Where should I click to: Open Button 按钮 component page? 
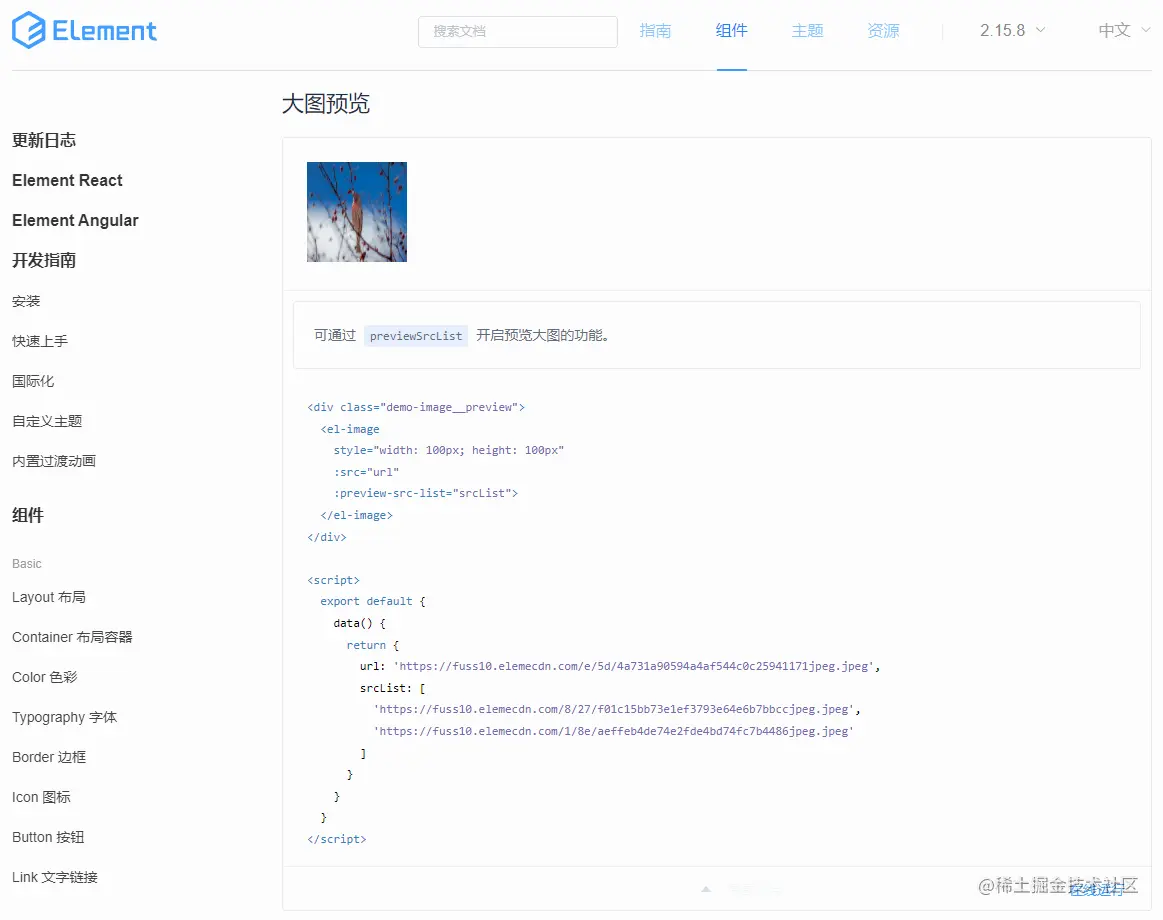(x=48, y=838)
